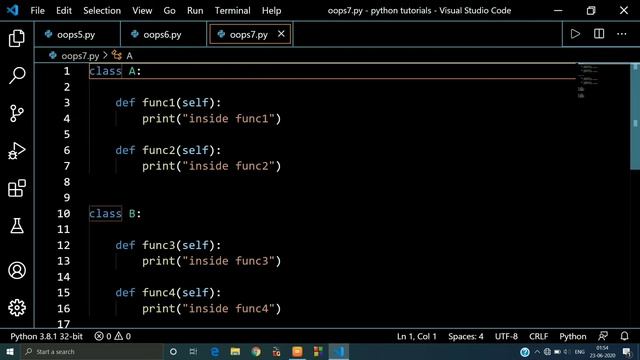Select language mode Python

573,336
